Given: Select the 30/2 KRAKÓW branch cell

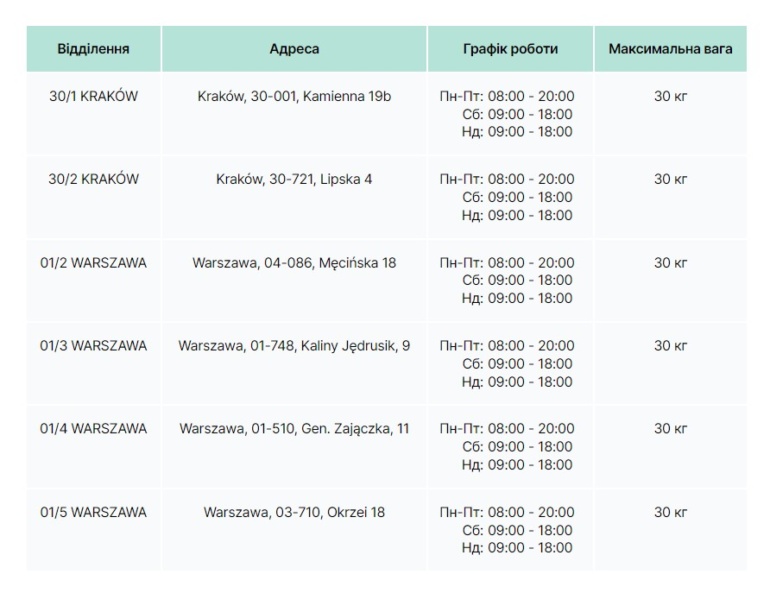Looking at the screenshot, I should coord(93,180).
